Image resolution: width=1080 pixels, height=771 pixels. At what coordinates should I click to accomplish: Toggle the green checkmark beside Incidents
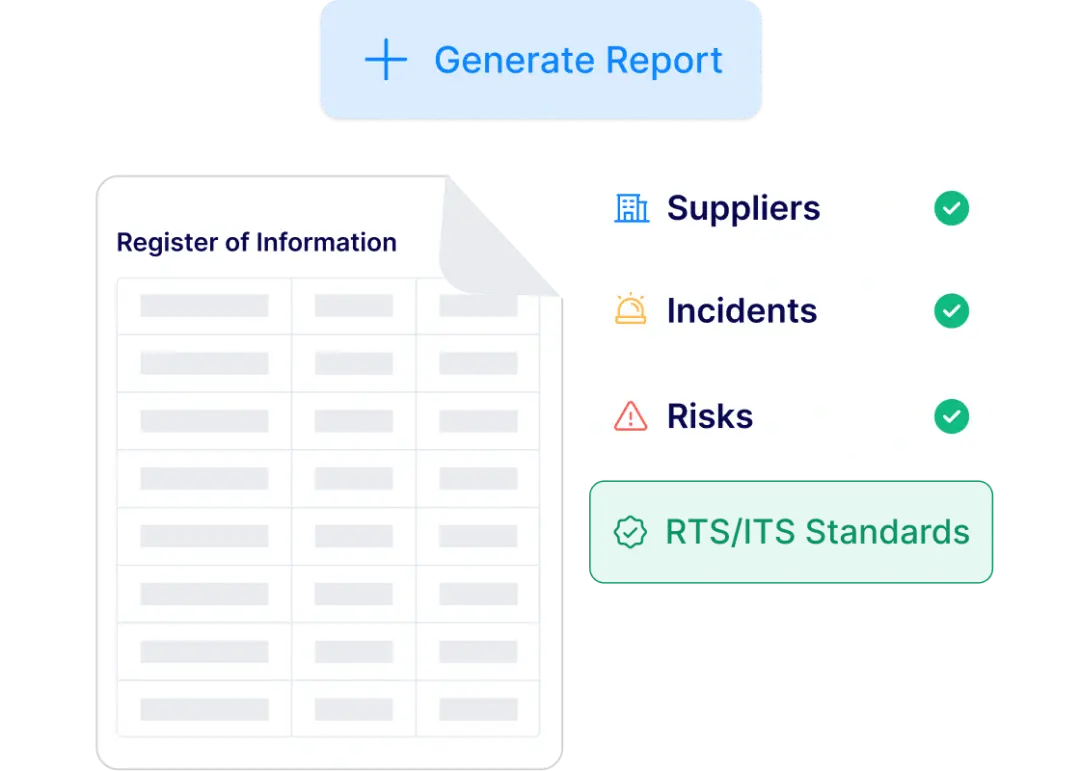point(951,312)
